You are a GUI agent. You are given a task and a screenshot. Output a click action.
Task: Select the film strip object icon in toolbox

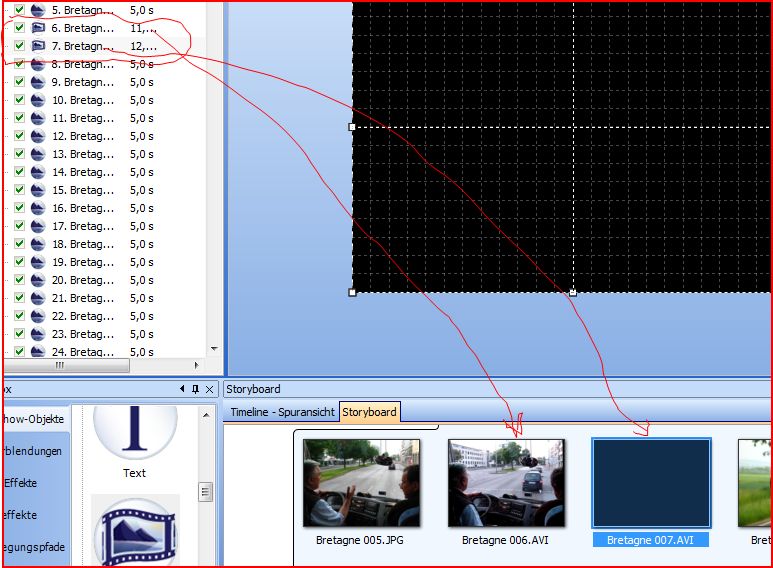tap(135, 530)
